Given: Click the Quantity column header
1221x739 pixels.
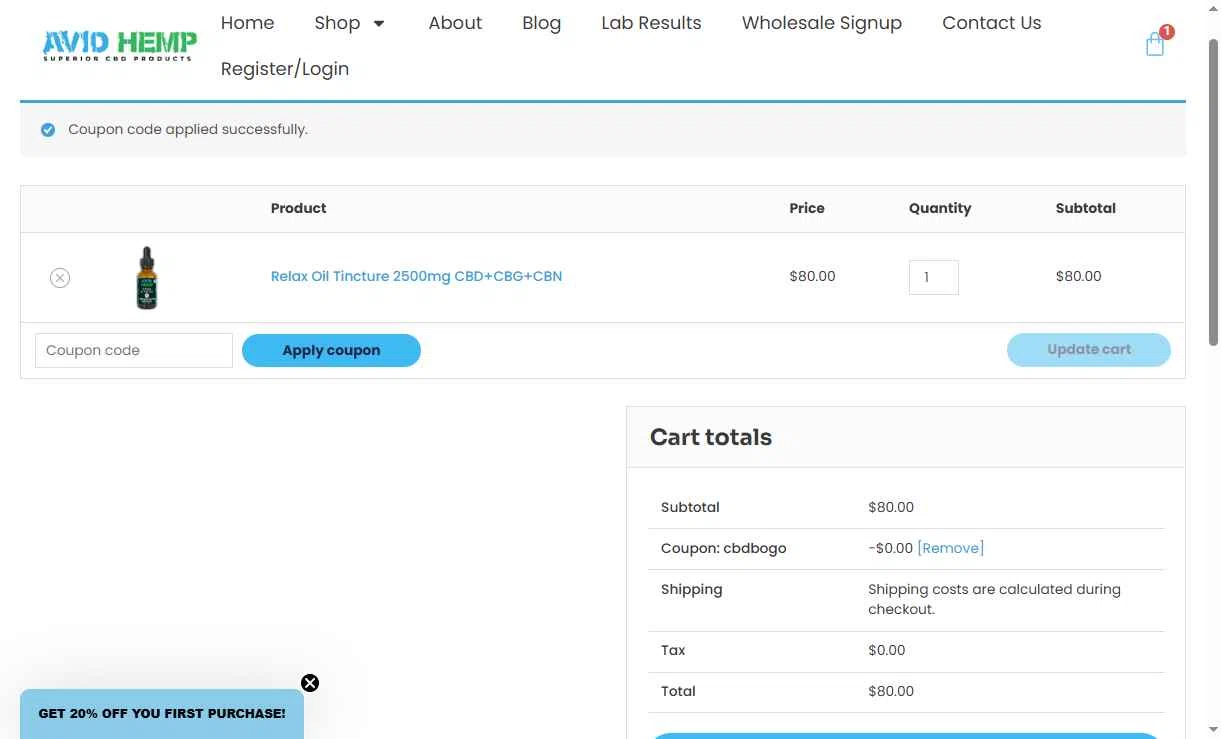Looking at the screenshot, I should pyautogui.click(x=940, y=208).
